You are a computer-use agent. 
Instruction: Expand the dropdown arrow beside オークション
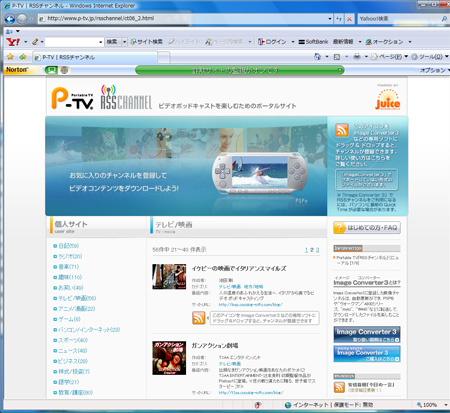tap(410, 42)
